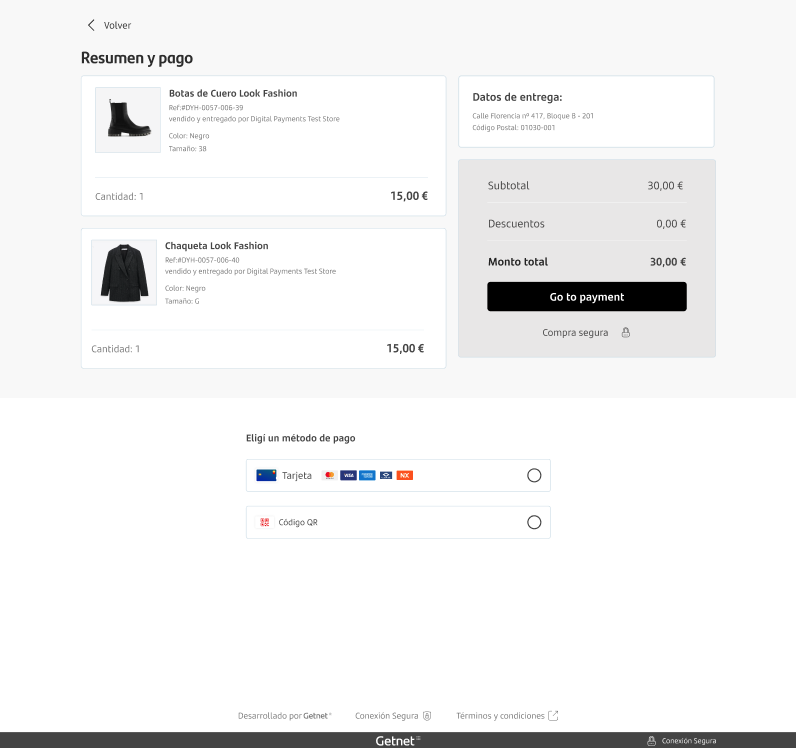The width and height of the screenshot is (796, 748).
Task: Click the American Express card logo
Action: click(367, 475)
